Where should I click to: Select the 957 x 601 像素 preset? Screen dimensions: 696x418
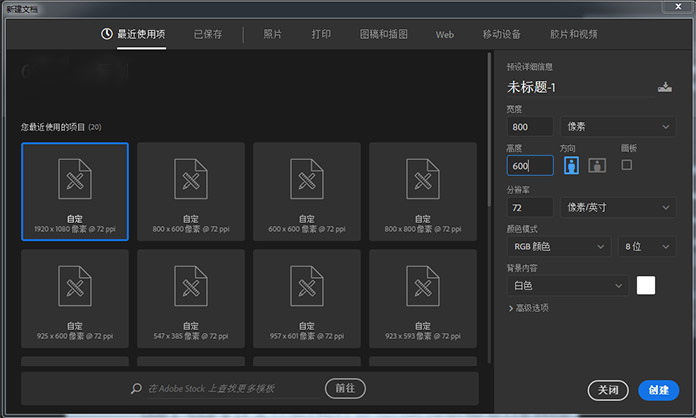point(307,299)
